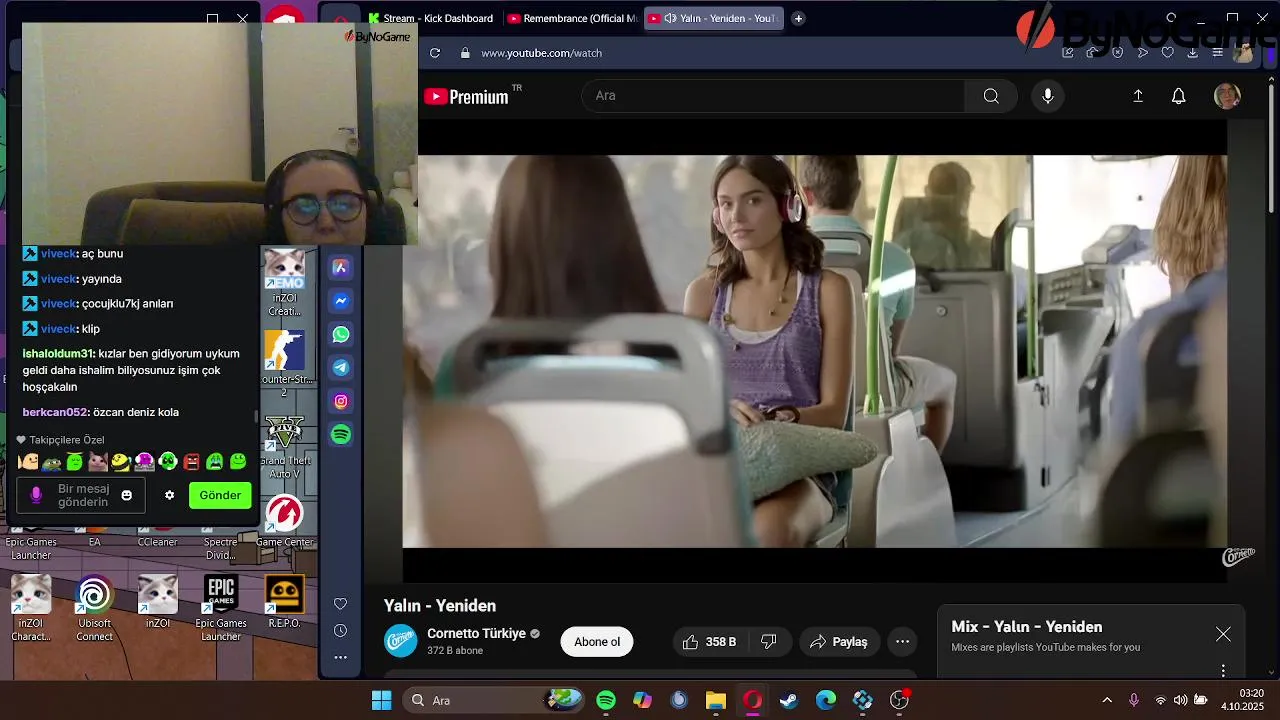Viewport: 1280px width, 720px height.
Task: Click the YouTube search magnifier button
Action: (991, 96)
